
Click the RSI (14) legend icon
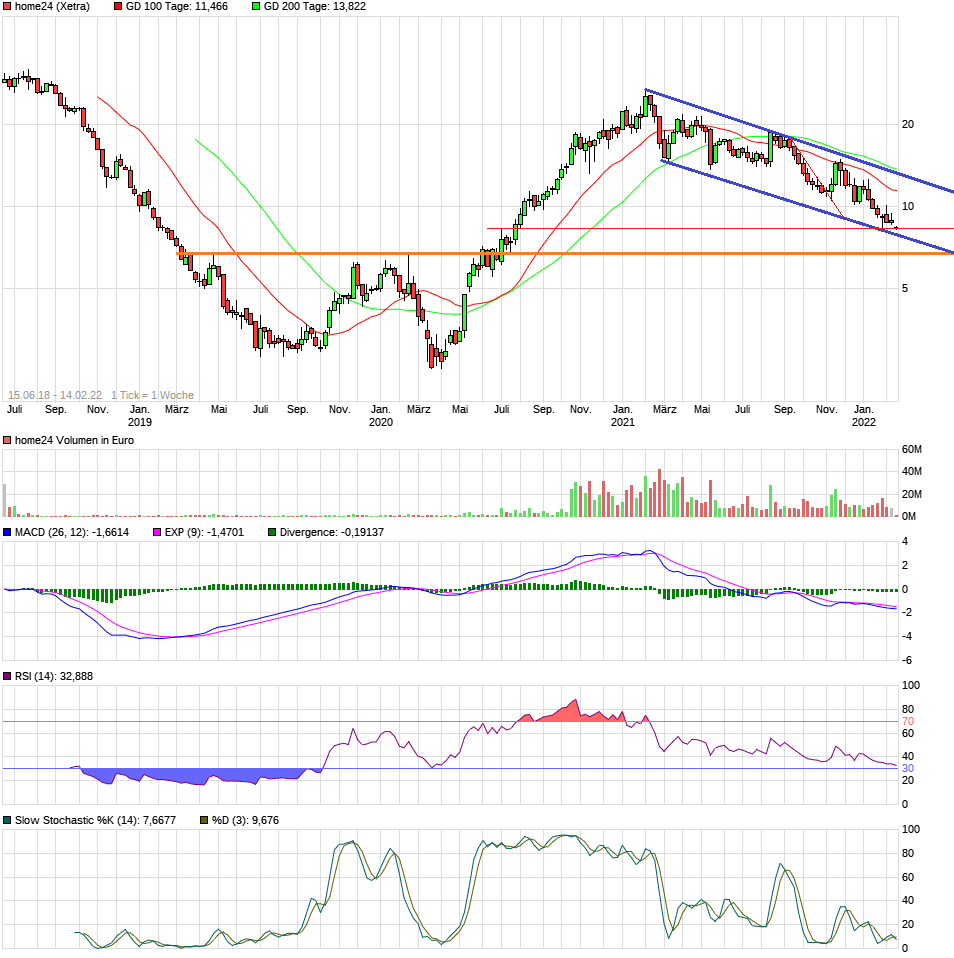[9, 675]
